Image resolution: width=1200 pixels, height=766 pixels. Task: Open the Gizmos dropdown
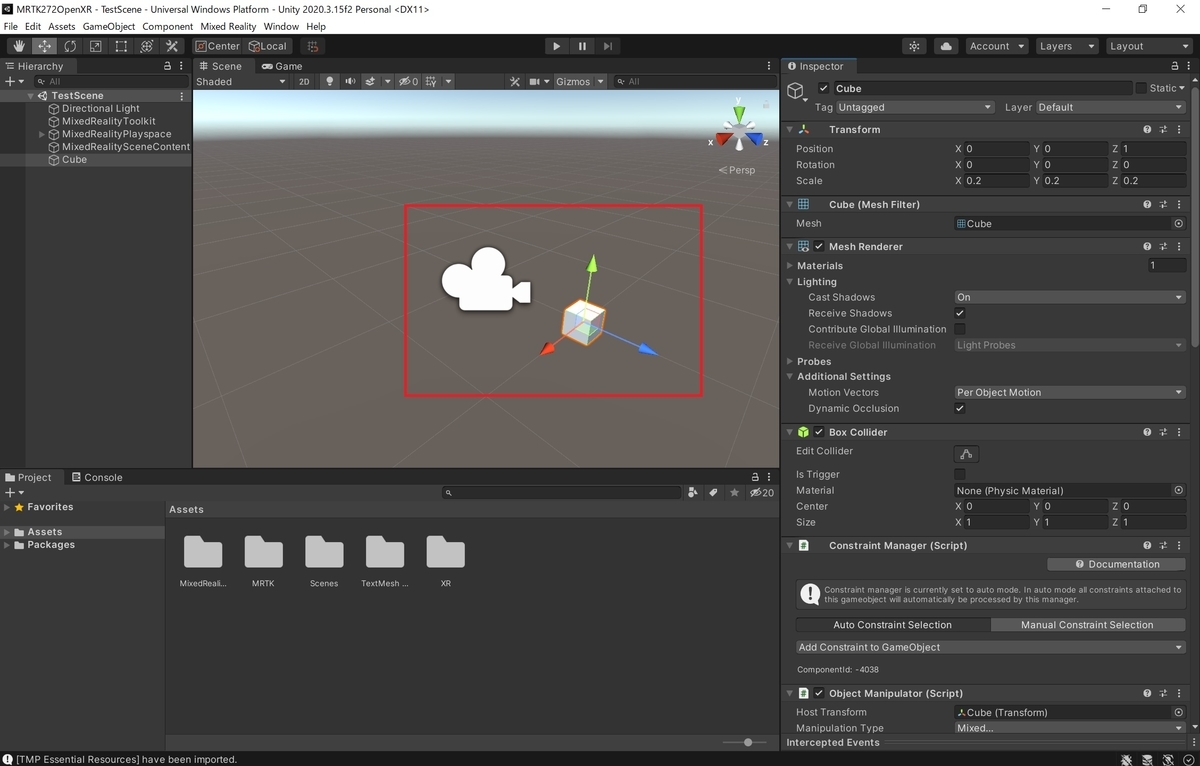coord(580,82)
